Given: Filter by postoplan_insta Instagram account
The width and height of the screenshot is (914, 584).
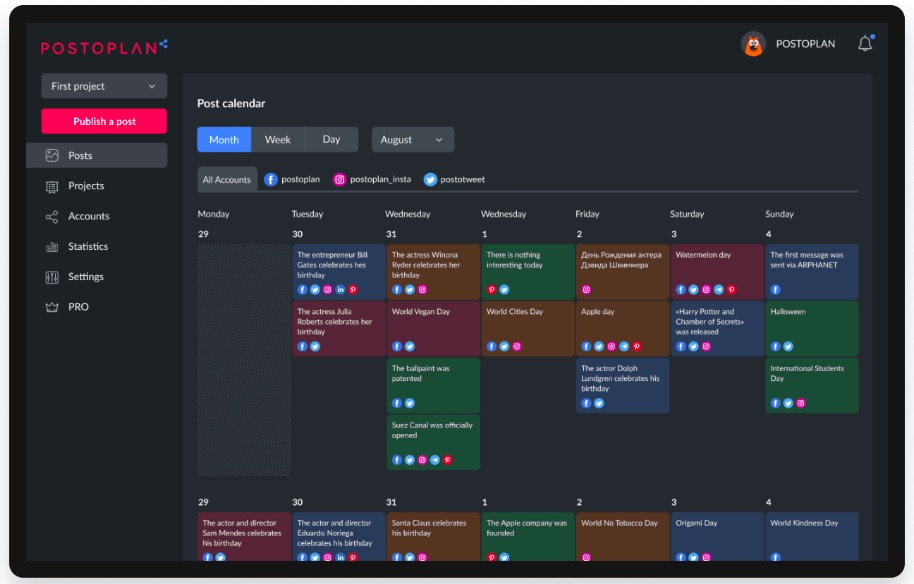Looking at the screenshot, I should click(373, 180).
